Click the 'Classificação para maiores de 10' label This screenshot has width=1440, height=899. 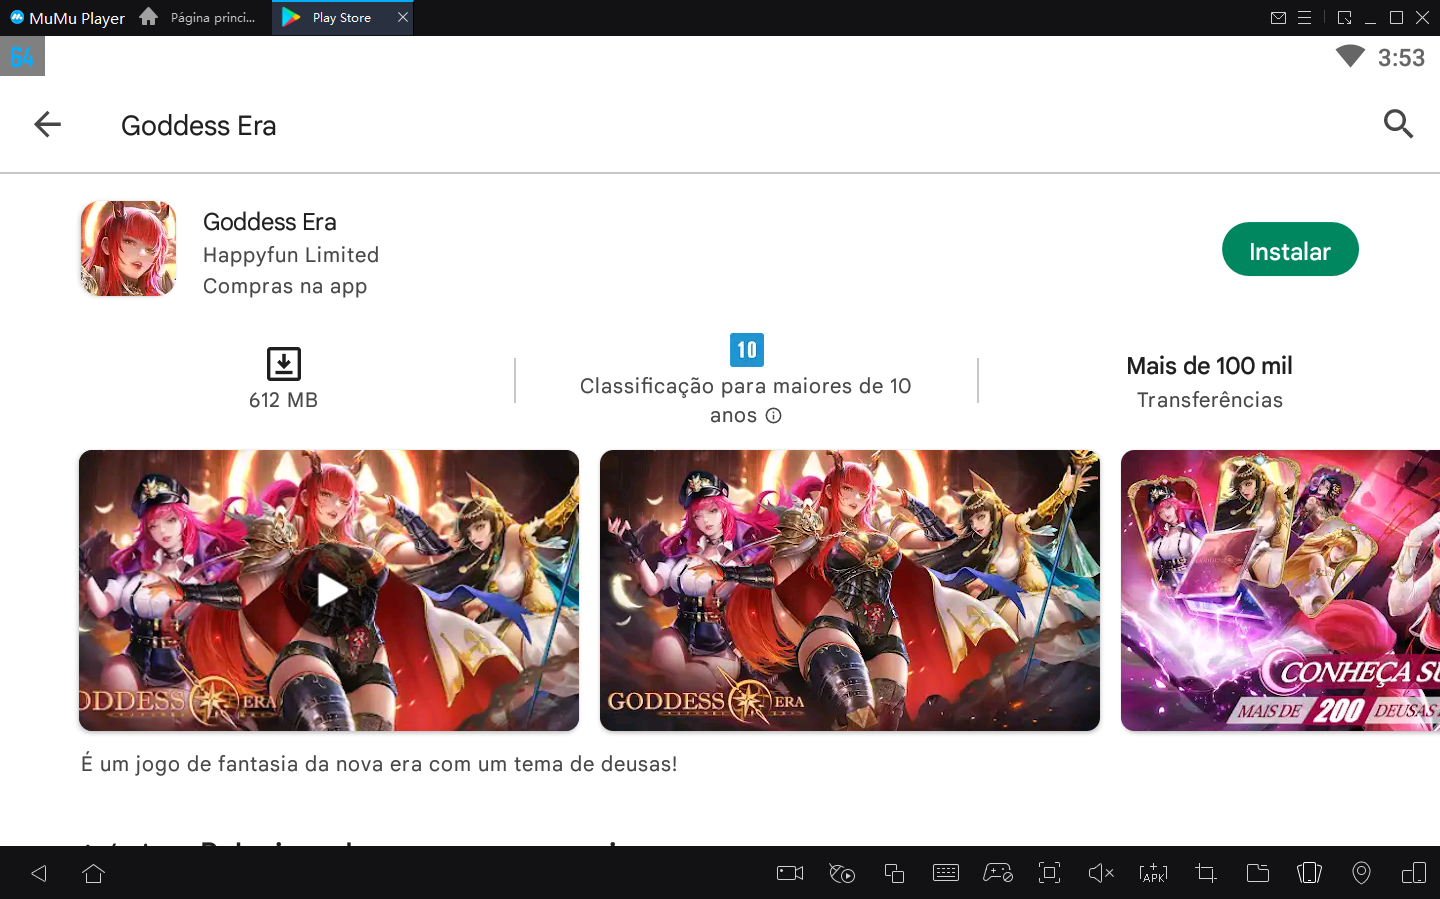(746, 386)
